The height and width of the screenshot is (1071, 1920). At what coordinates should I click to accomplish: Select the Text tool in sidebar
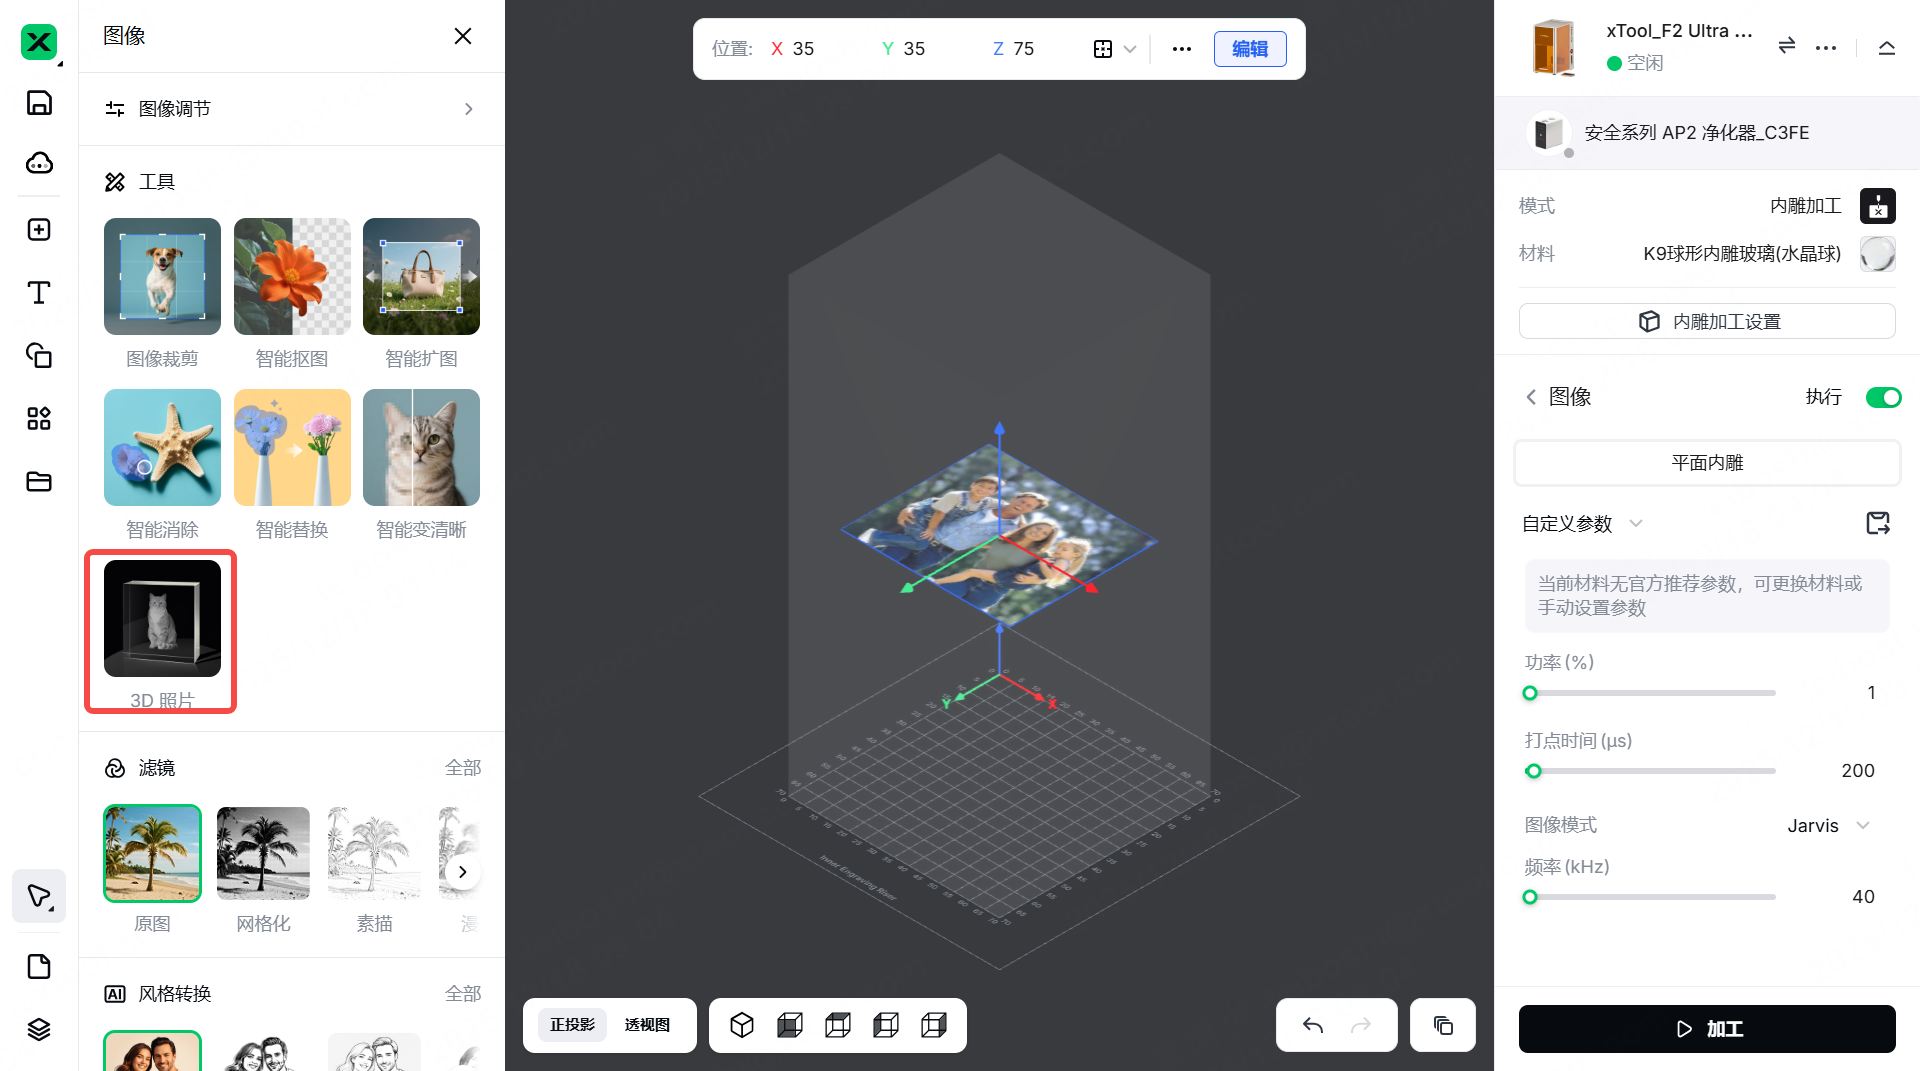(x=39, y=293)
